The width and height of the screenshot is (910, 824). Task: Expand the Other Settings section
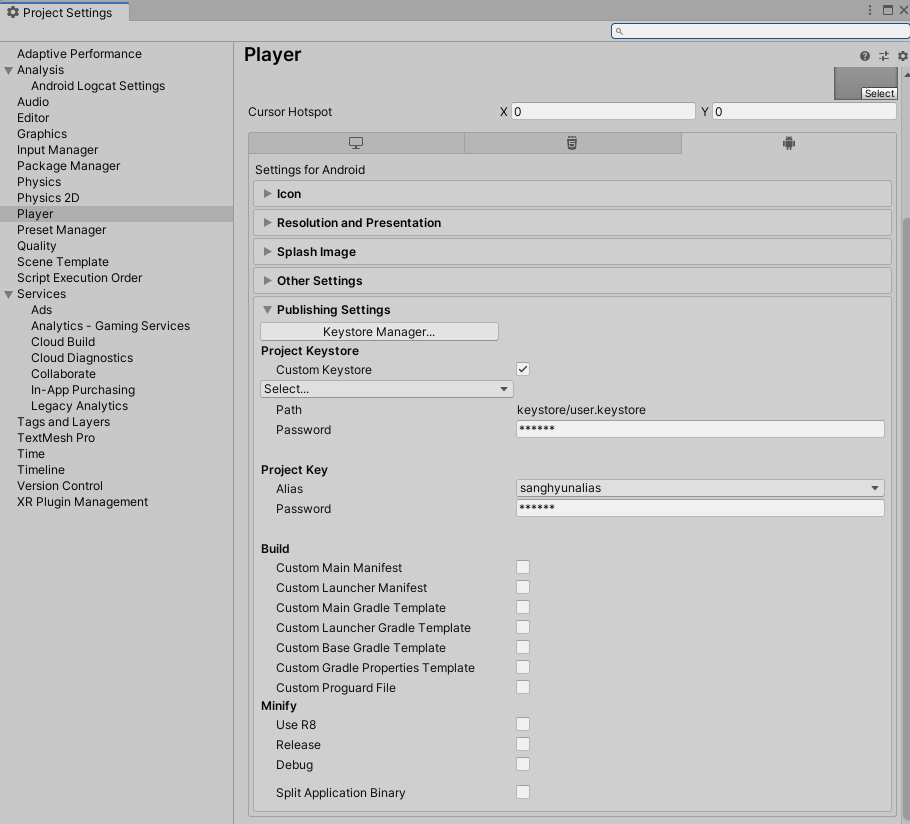pos(572,281)
